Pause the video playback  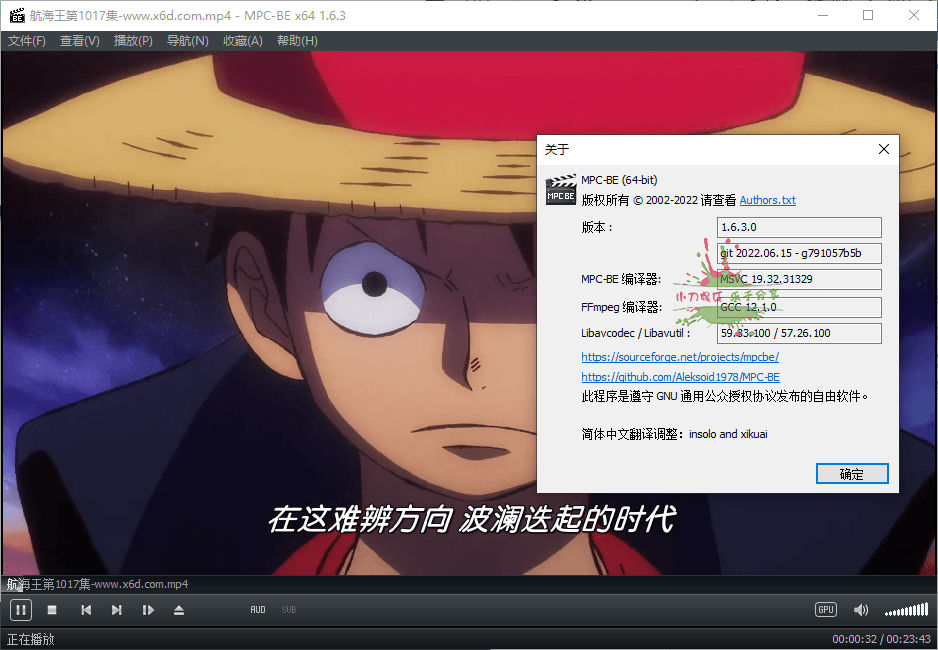tap(20, 609)
